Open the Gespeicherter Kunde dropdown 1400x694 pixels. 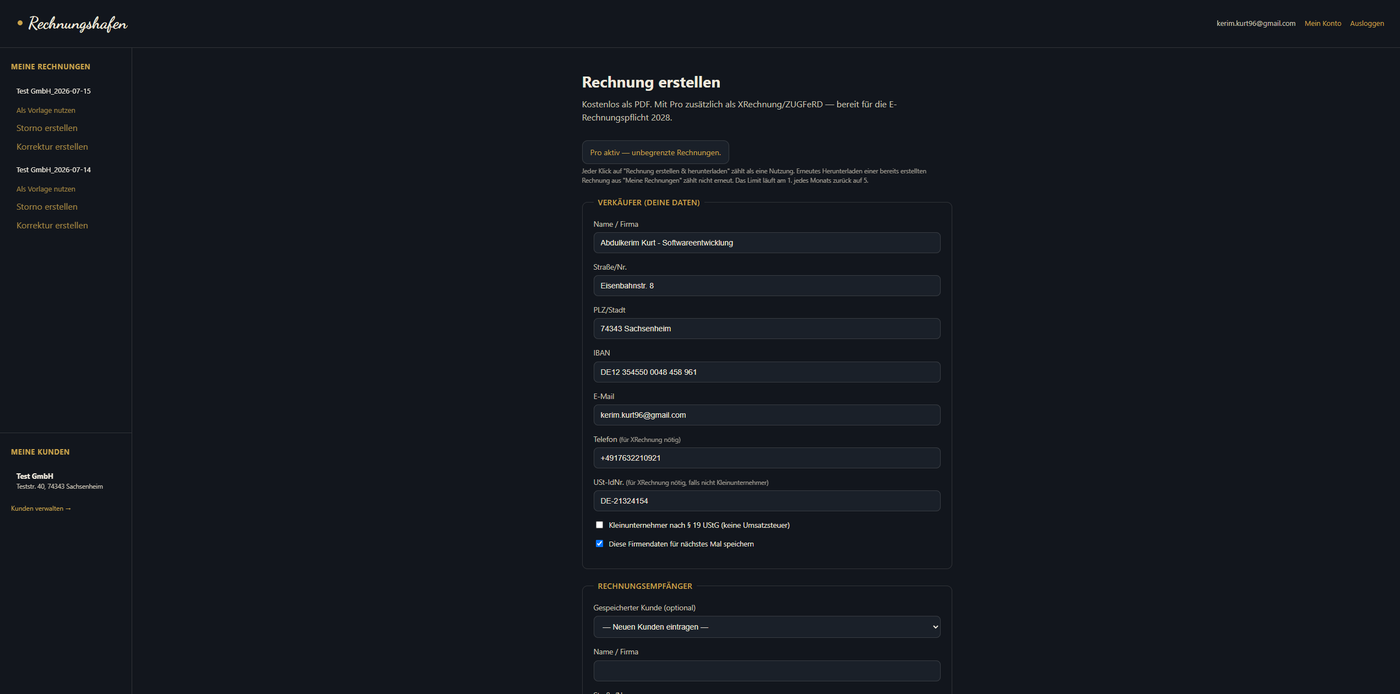point(767,627)
